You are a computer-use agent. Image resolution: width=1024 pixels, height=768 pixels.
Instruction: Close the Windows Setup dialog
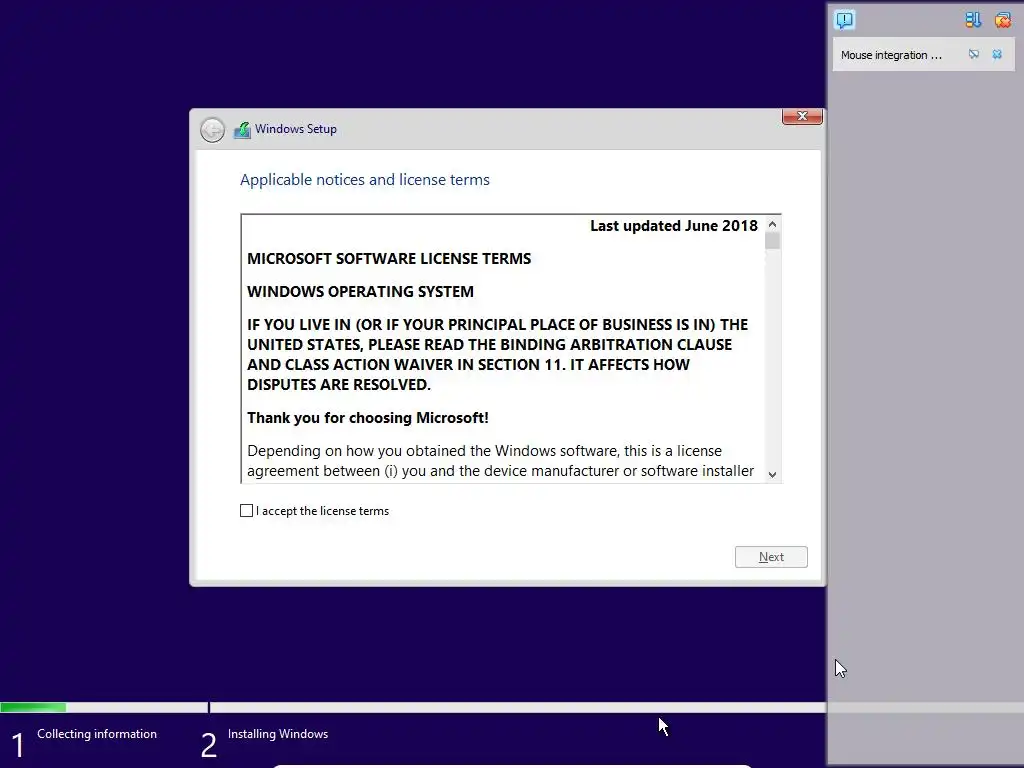802,116
